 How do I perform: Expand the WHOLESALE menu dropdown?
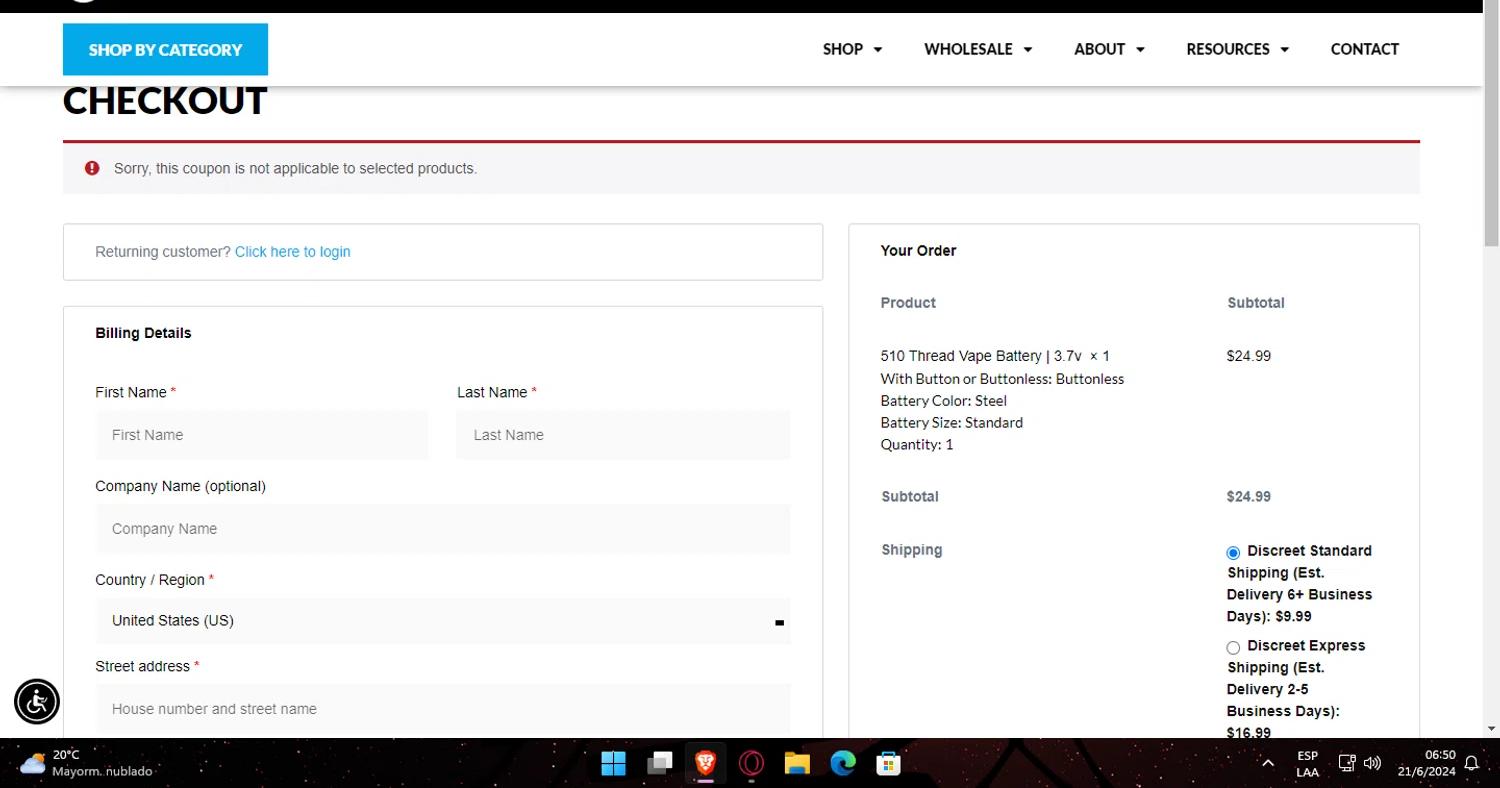point(978,49)
